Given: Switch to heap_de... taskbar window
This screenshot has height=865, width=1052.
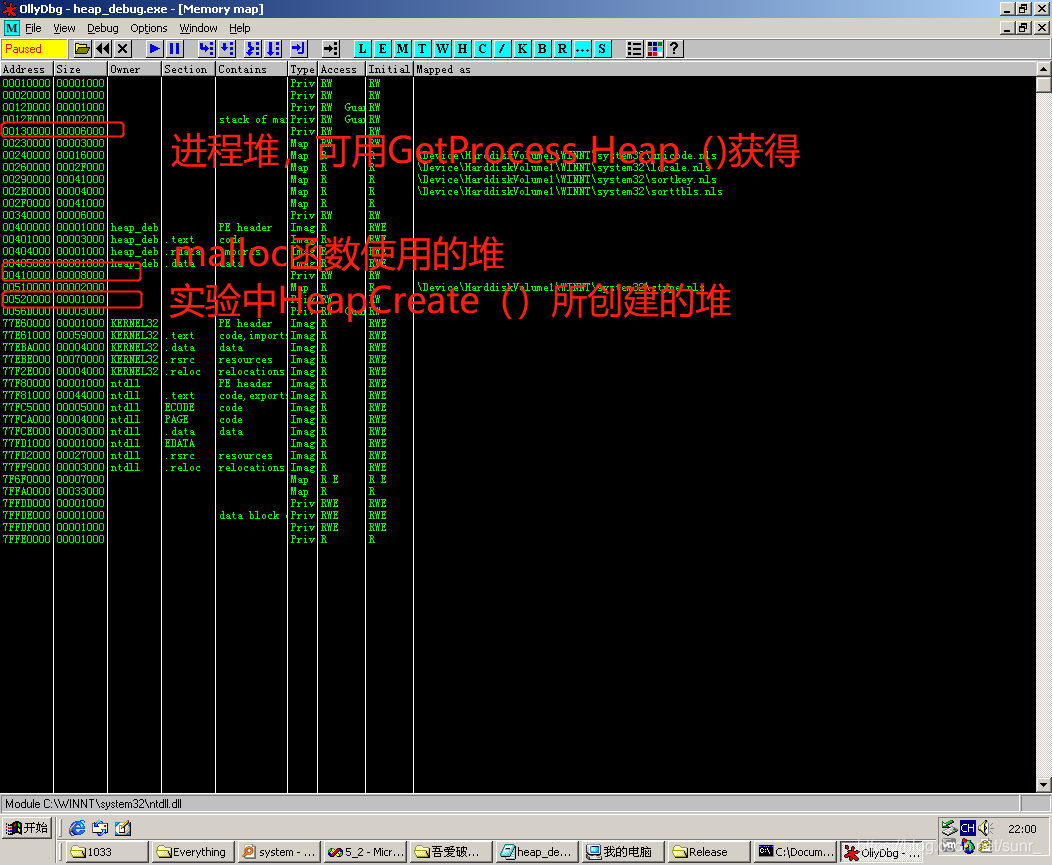Looking at the screenshot, I should (537, 852).
